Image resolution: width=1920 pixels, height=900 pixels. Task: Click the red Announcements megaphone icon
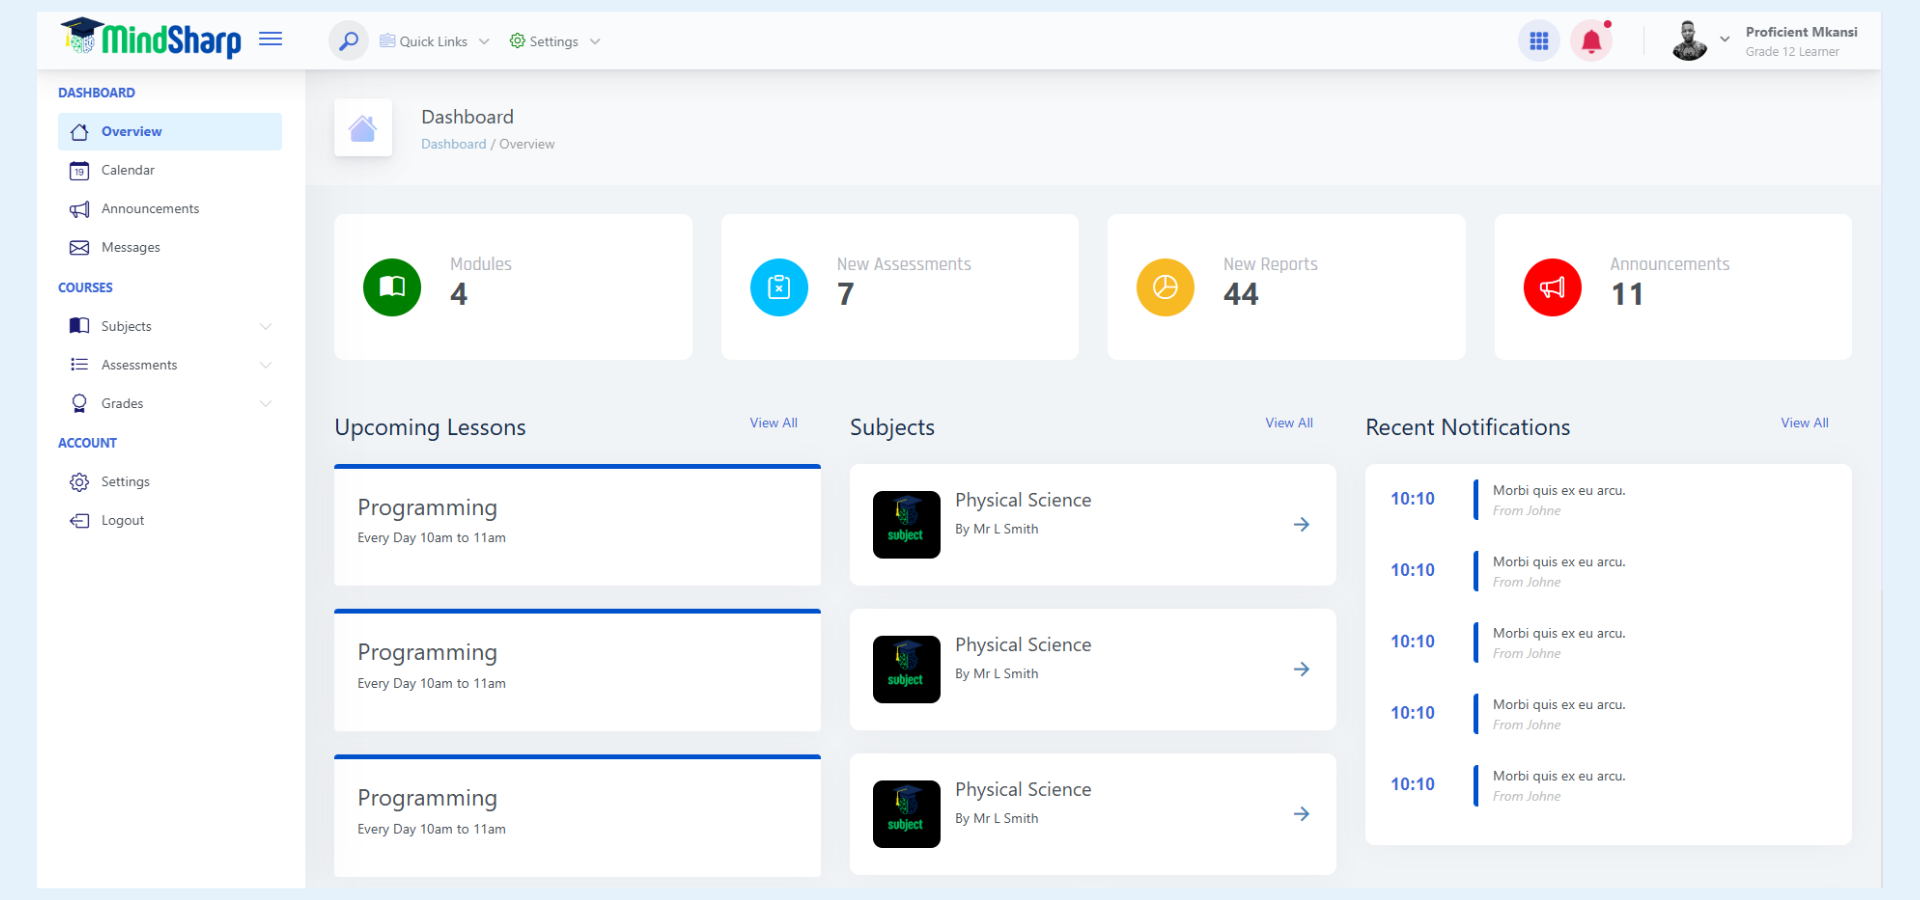point(1552,287)
